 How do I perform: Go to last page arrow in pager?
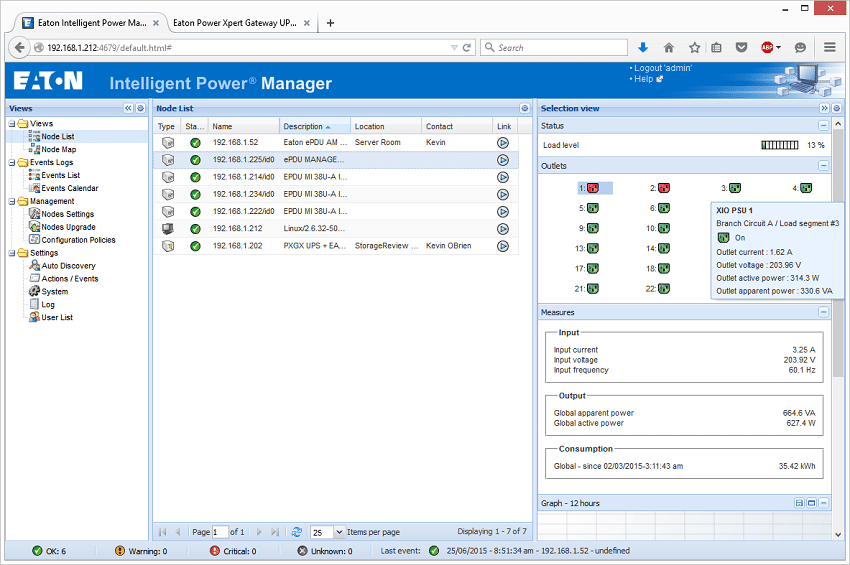point(275,532)
